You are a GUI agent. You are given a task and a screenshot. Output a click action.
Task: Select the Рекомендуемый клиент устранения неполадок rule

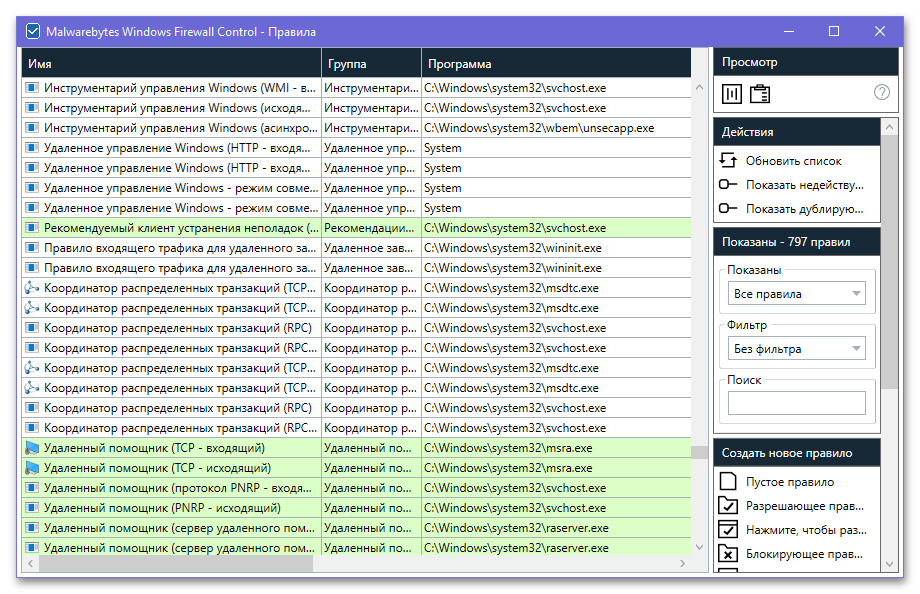point(357,228)
